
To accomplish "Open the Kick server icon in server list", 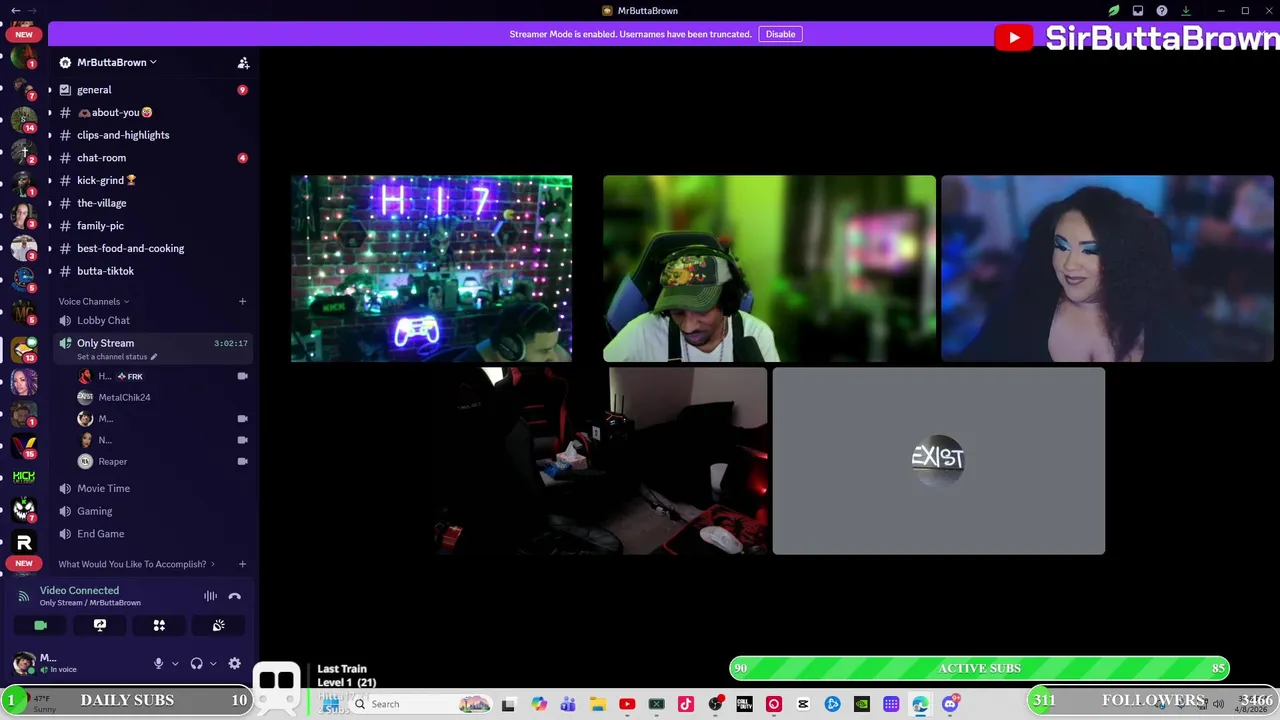I will 24,478.
